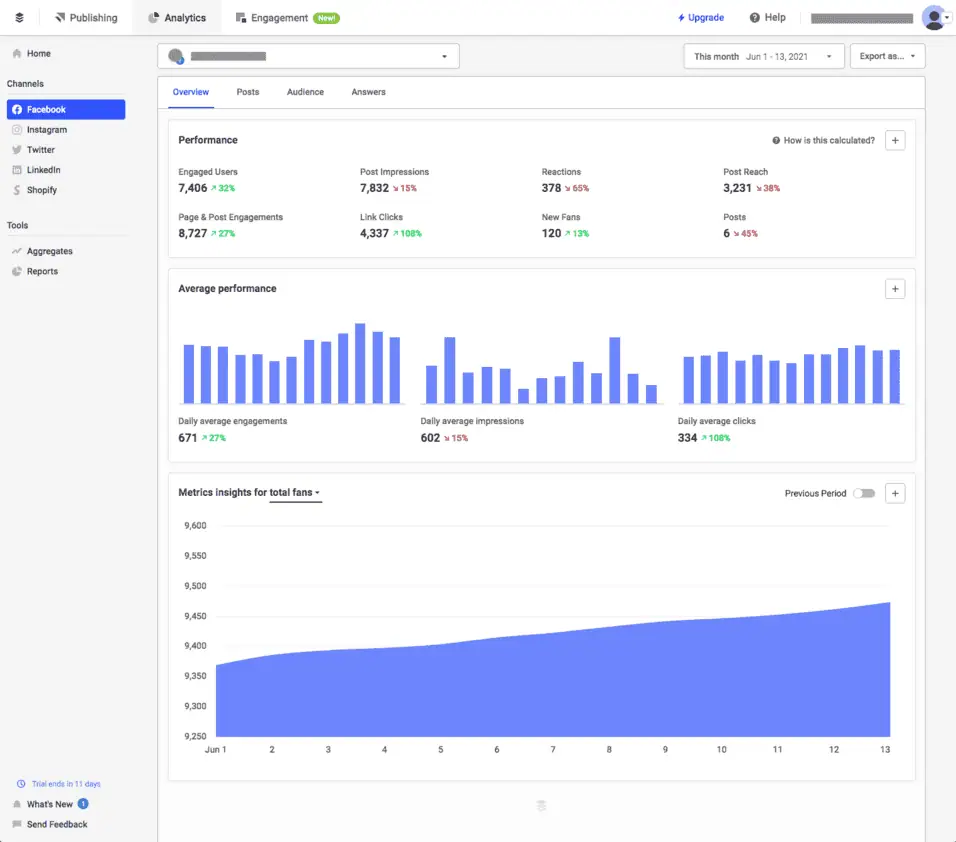The image size is (956, 842).
Task: Click the Buffer logo icon
Action: point(19,18)
